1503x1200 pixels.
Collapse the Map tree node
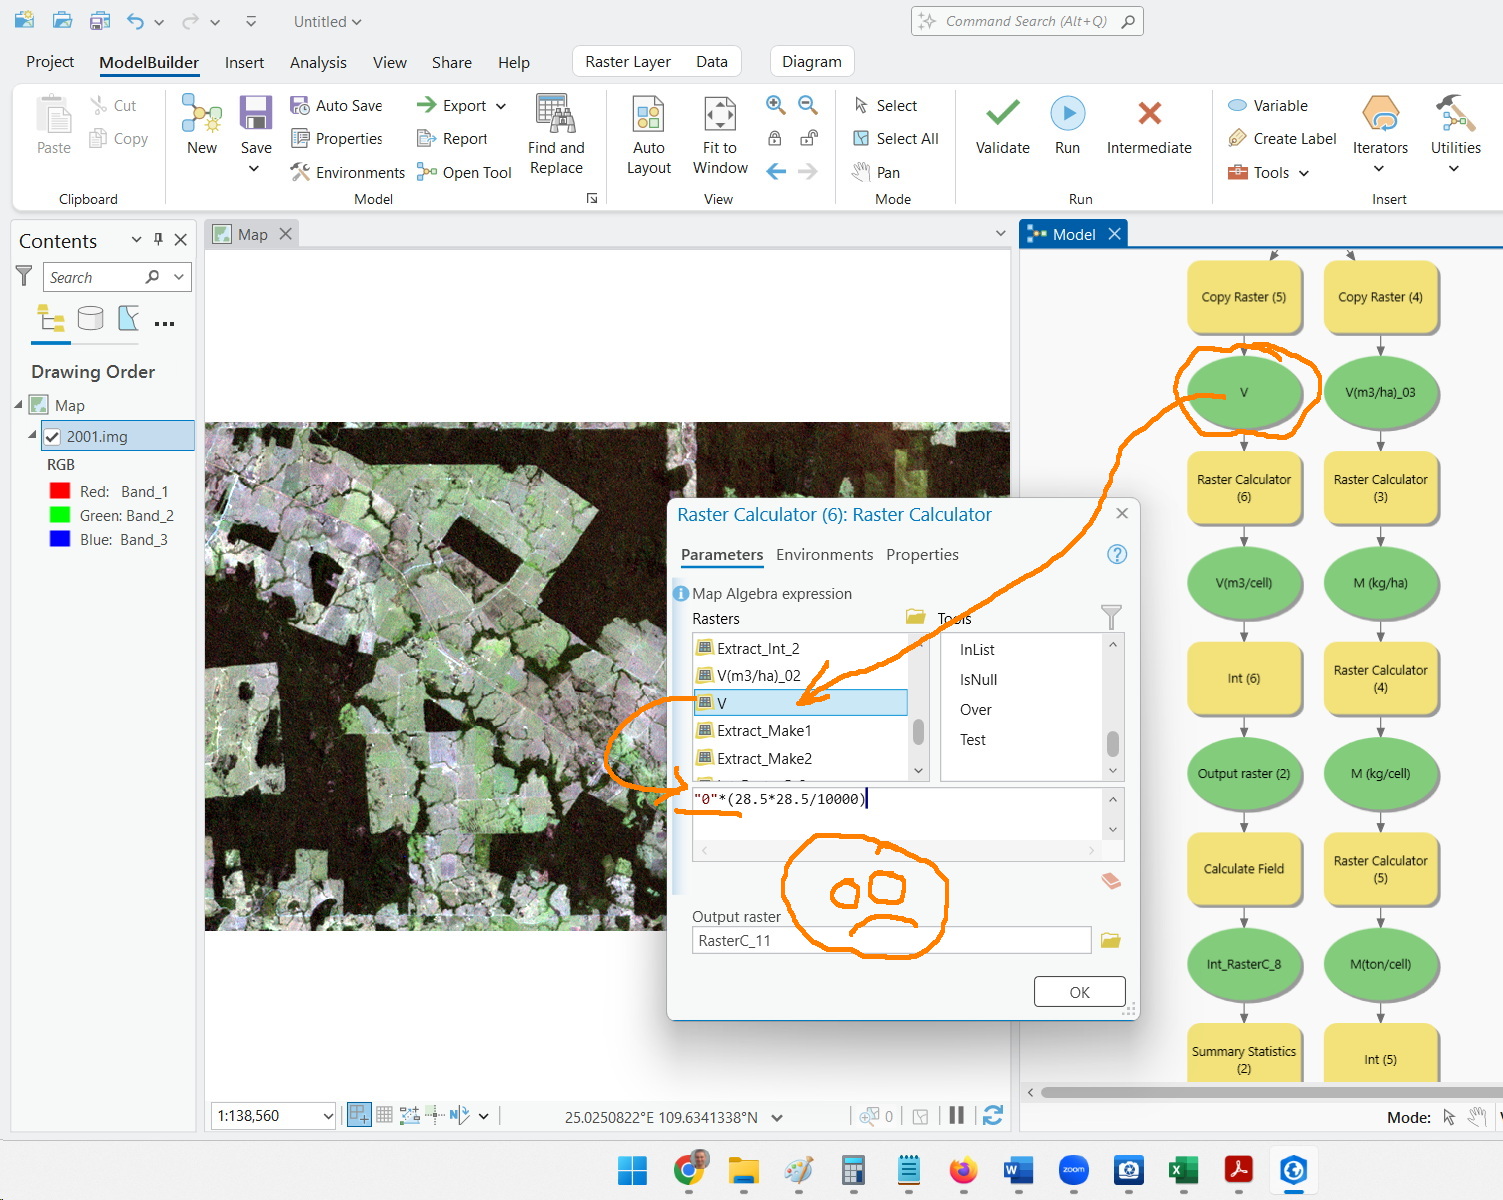point(19,405)
